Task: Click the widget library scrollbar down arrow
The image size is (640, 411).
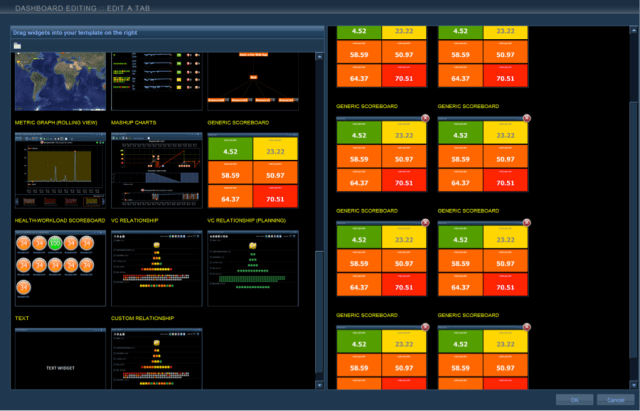Action: [319, 383]
